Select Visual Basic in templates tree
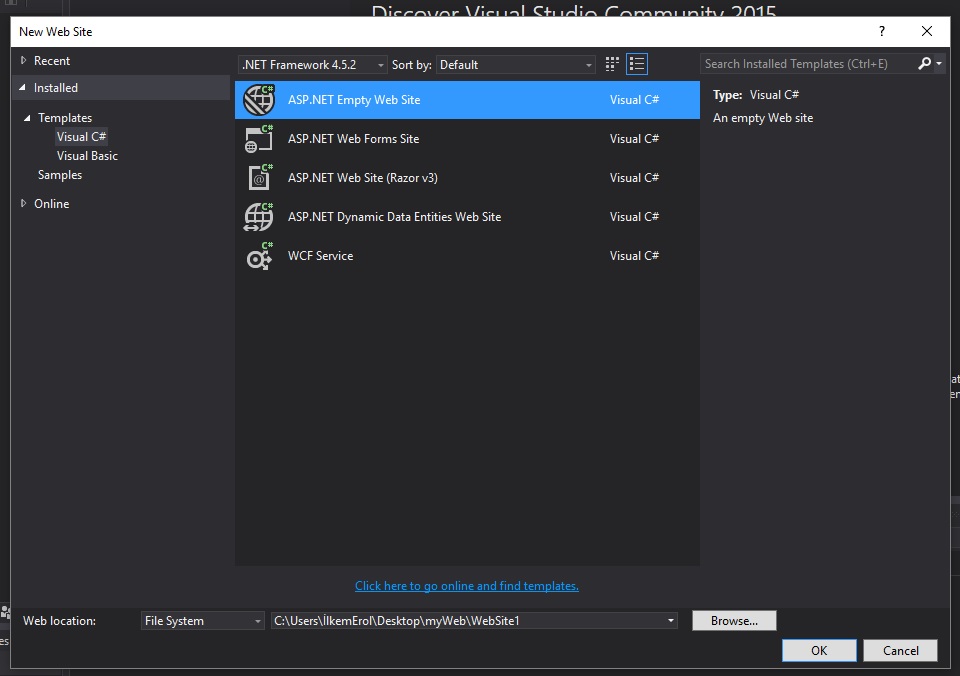960x676 pixels. coord(87,156)
